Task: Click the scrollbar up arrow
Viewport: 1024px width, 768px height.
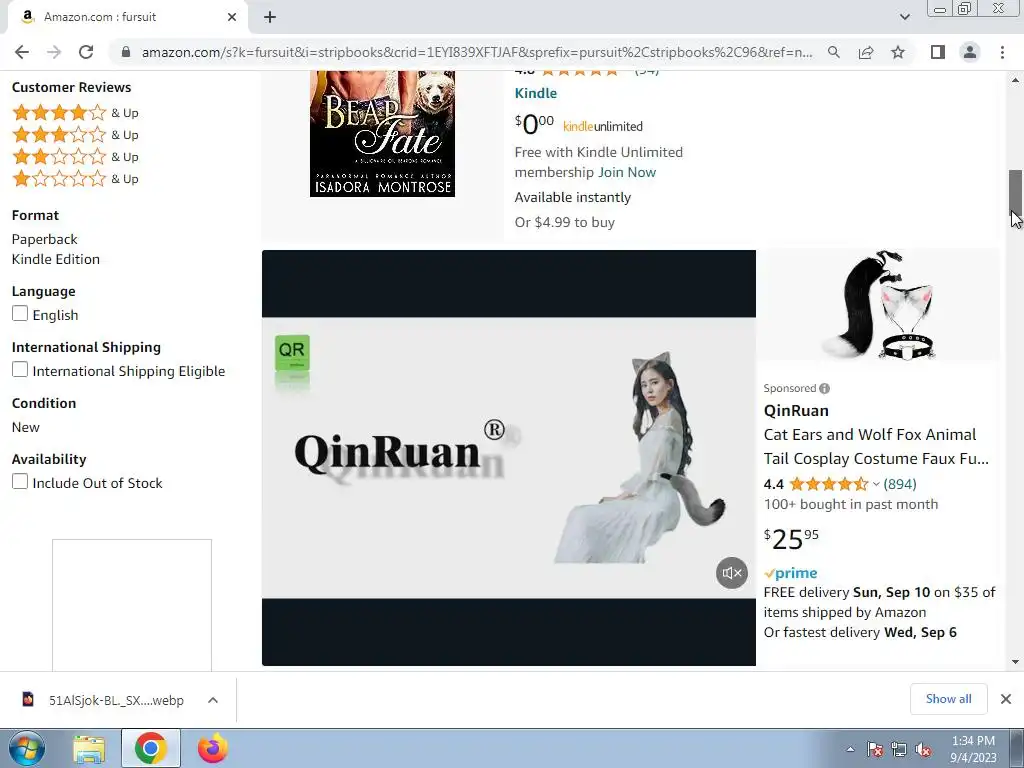Action: click(1015, 80)
